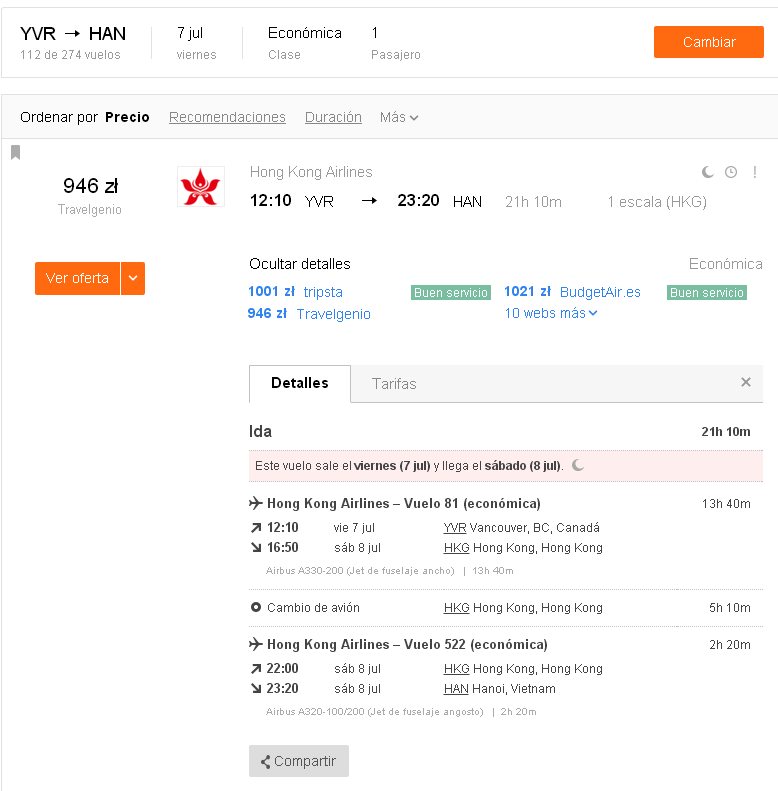
Task: Click the Hong Kong Airlines logo
Action: coord(200,187)
